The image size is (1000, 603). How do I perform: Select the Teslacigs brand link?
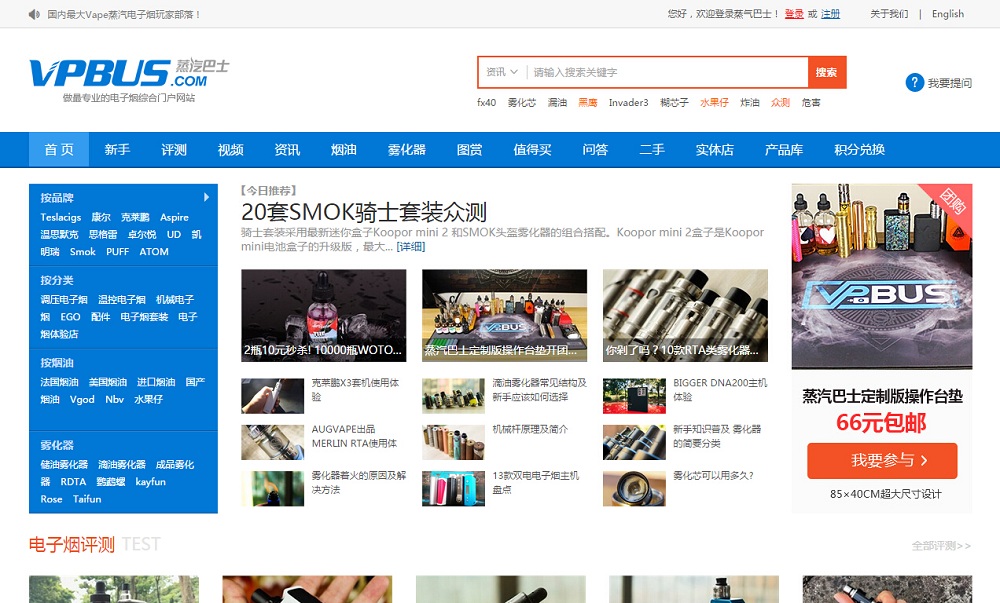[x=61, y=217]
